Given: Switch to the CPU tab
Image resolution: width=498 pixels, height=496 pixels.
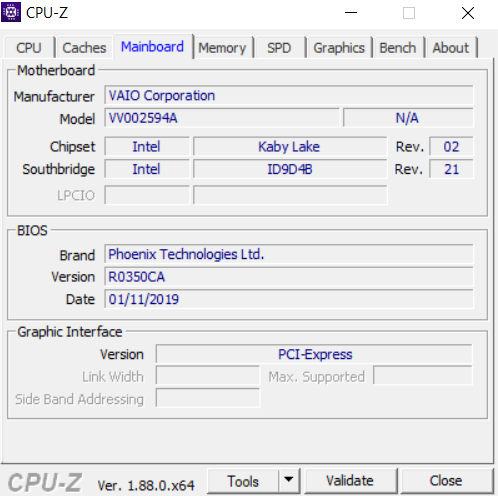Looking at the screenshot, I should 29,48.
